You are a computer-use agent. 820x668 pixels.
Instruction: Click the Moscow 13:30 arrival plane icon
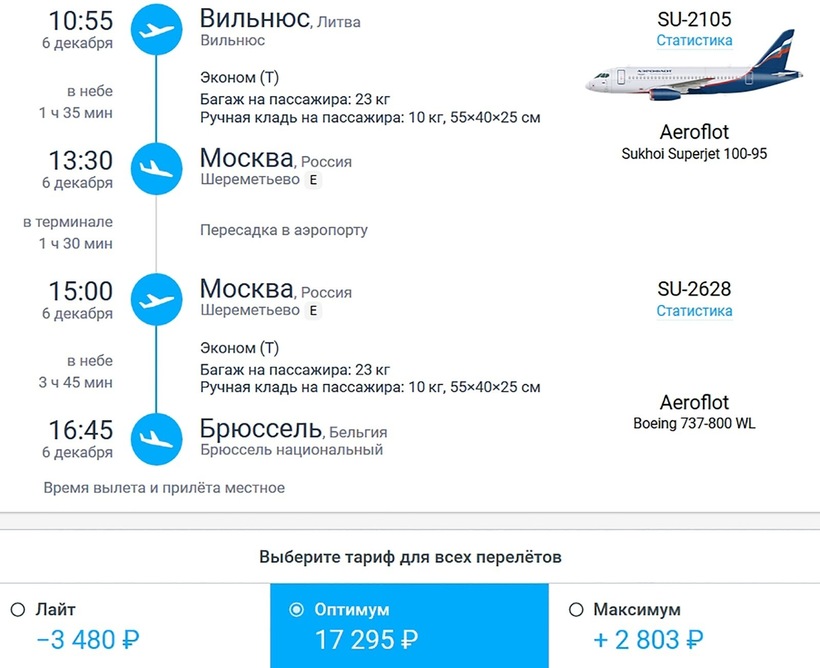point(157,167)
